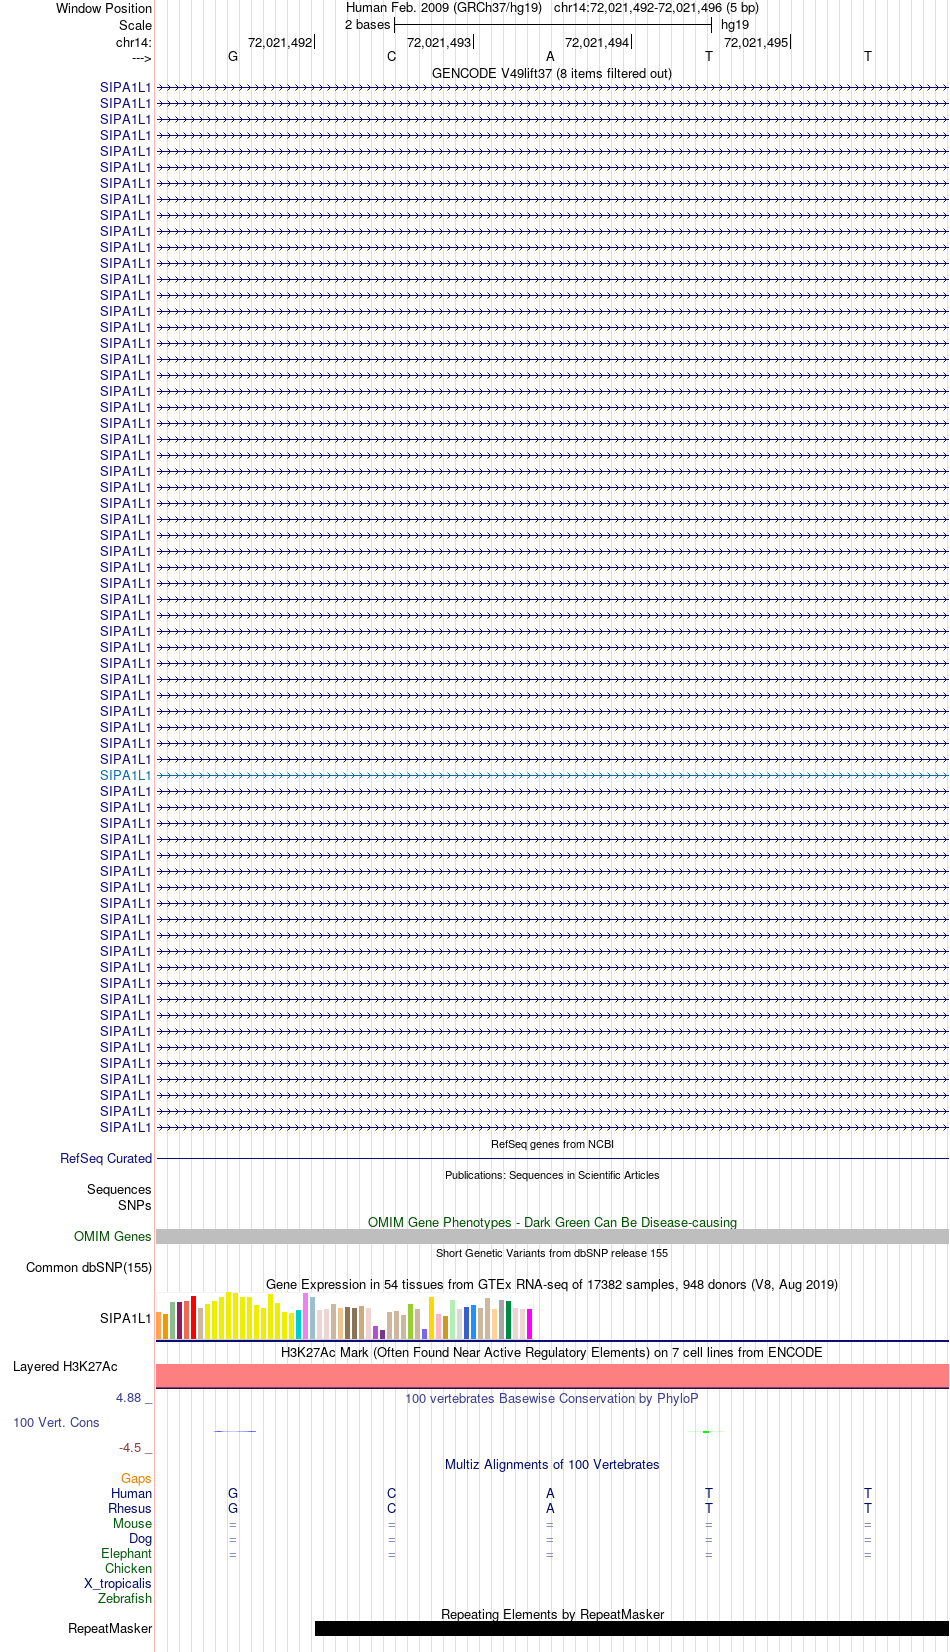
Task: Click the base C in the ruler sequence
Action: (392, 57)
